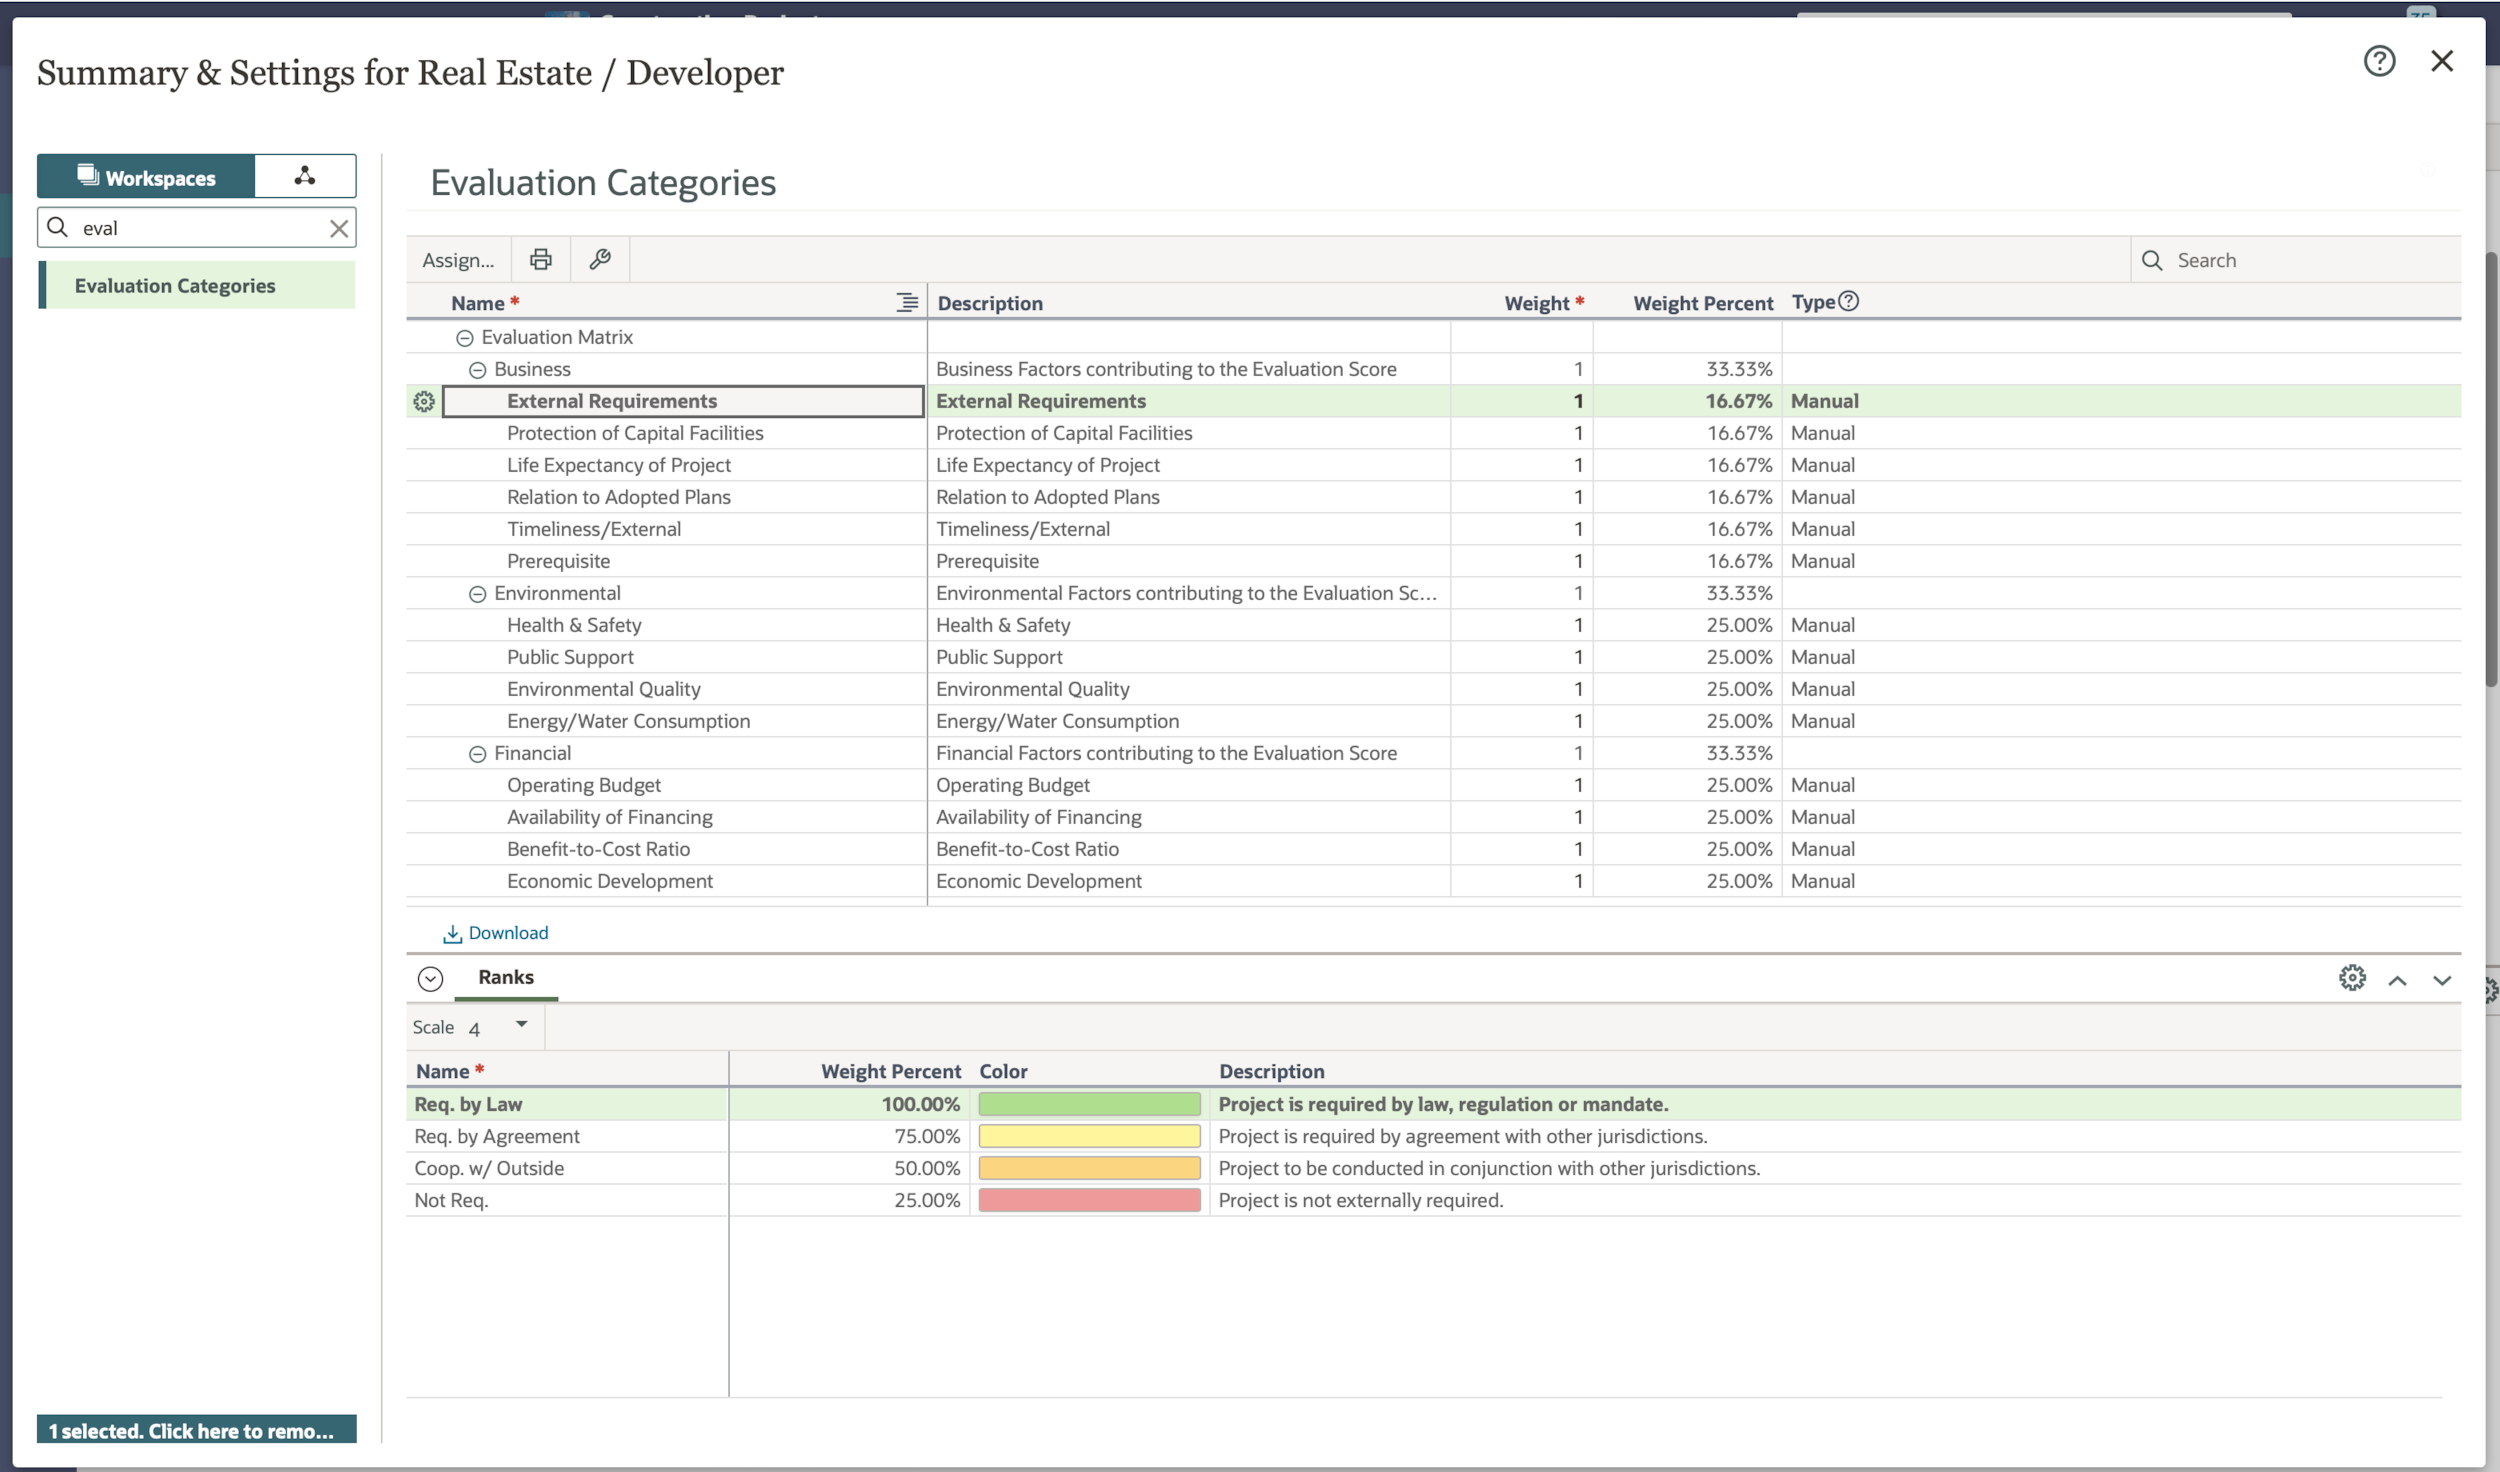Click the help question mark icon
Screen dimensions: 2500x1472
[x=2379, y=62]
